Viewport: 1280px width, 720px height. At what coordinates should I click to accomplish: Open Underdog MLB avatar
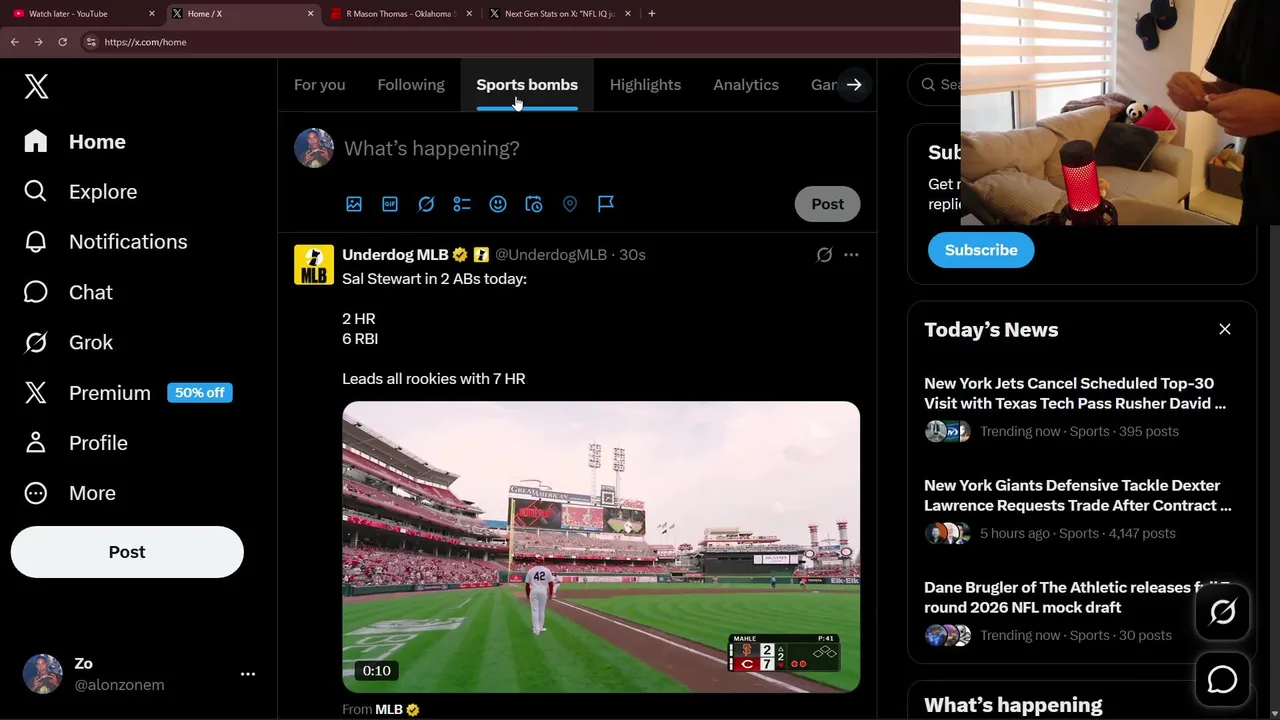point(314,265)
